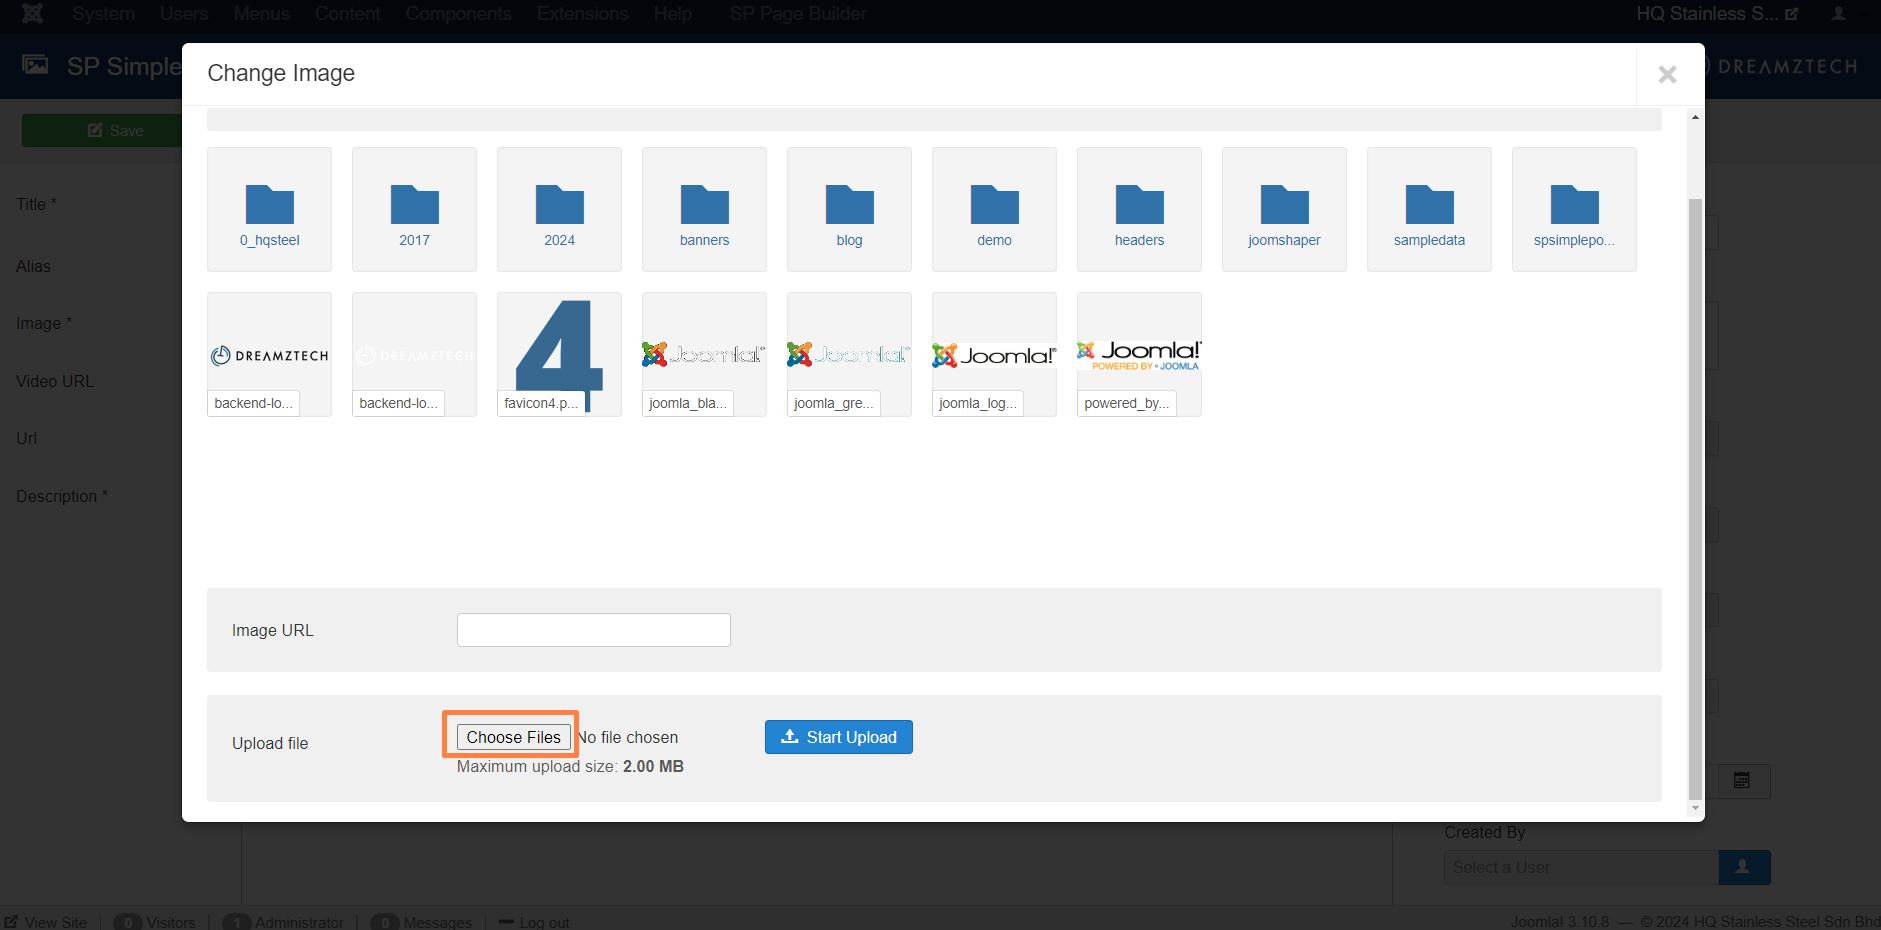The image size is (1881, 930).
Task: Open the sampledata folder
Action: 1429,209
